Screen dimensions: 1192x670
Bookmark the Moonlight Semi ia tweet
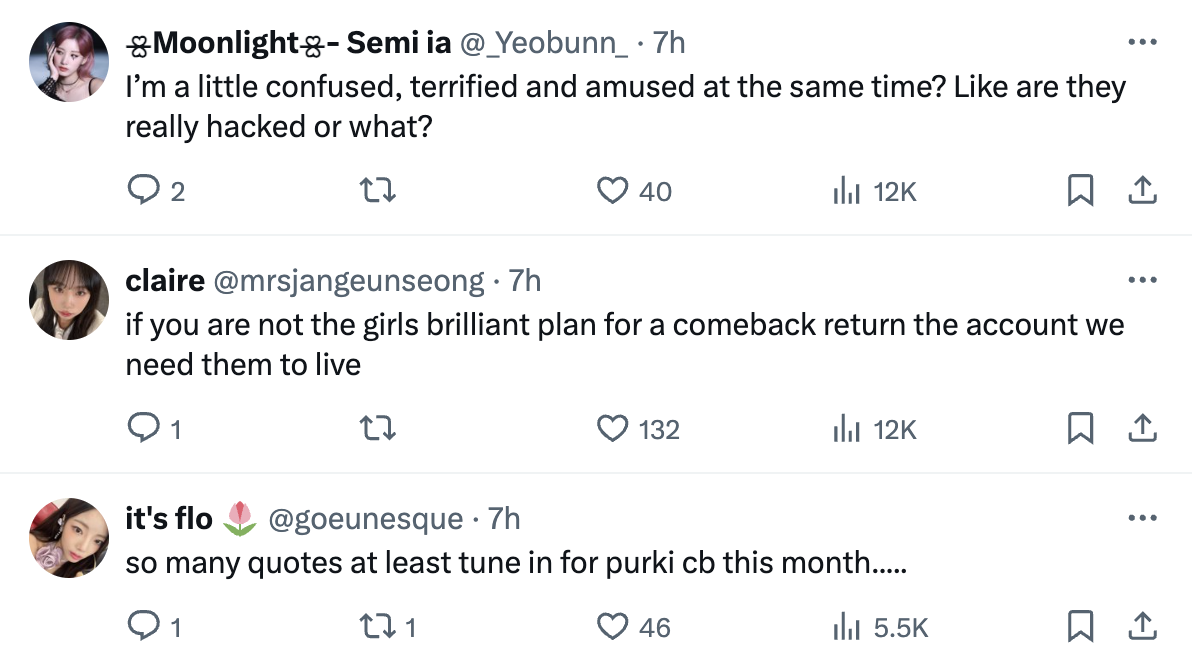pos(1079,191)
